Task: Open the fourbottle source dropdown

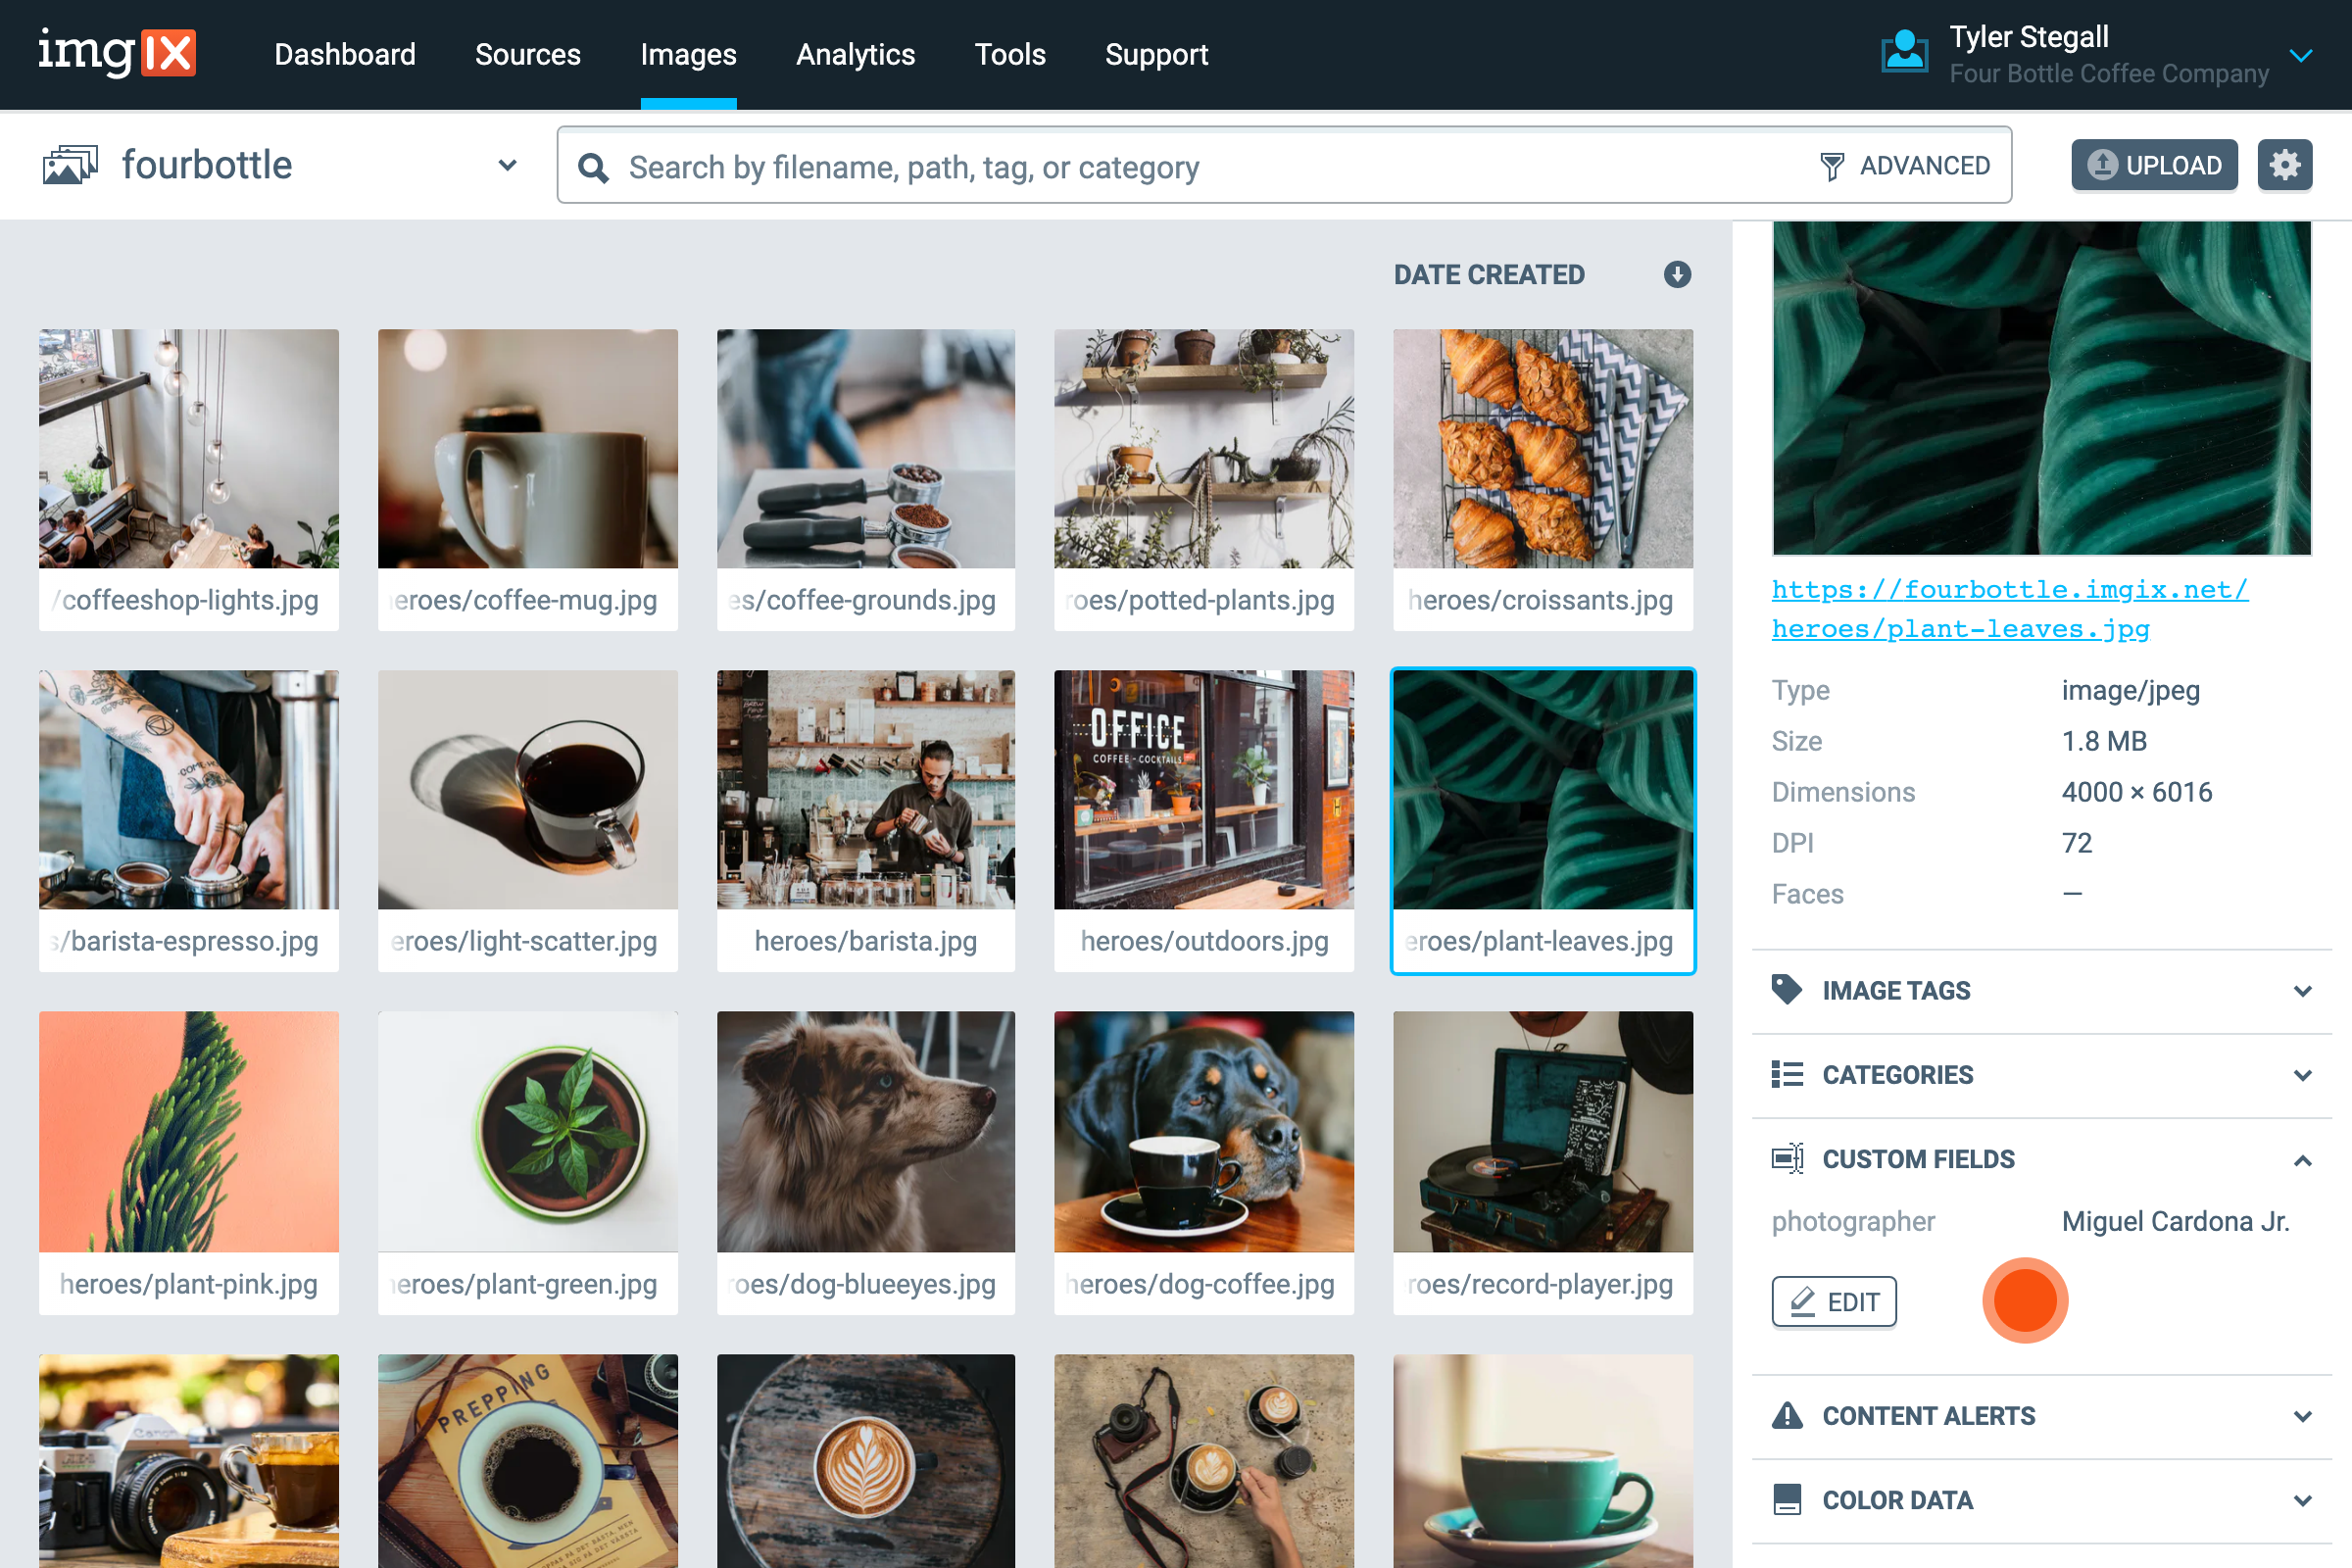Action: 507,165
